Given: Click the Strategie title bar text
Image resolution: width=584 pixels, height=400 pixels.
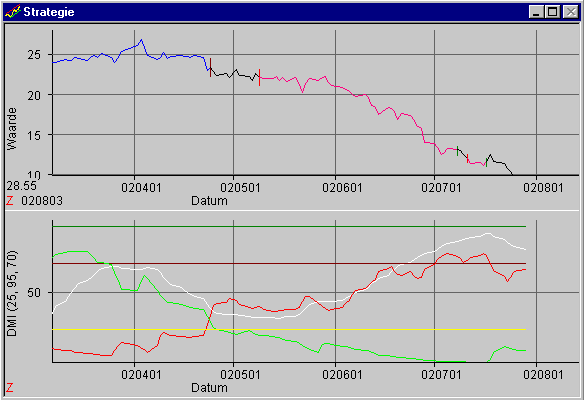Looking at the screenshot, I should click(49, 12).
